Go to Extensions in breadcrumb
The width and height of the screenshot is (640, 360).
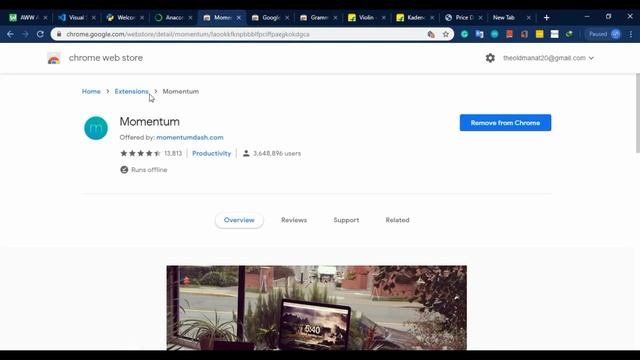click(x=131, y=91)
